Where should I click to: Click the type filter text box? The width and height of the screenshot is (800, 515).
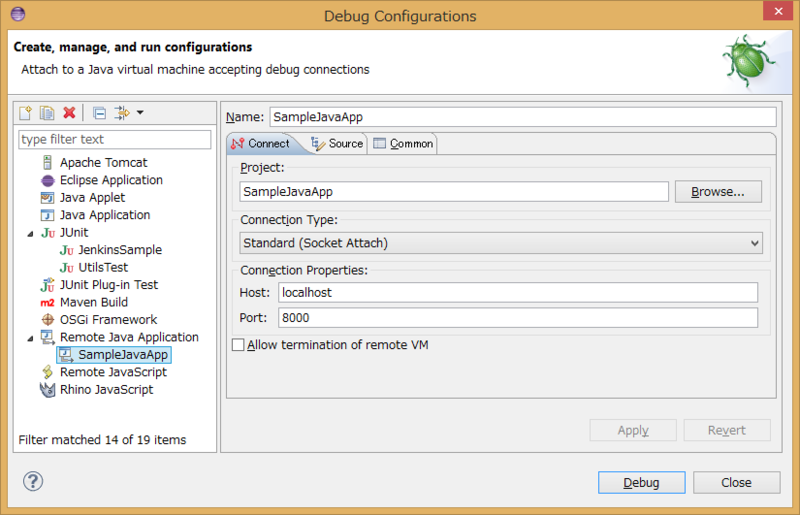[115, 139]
